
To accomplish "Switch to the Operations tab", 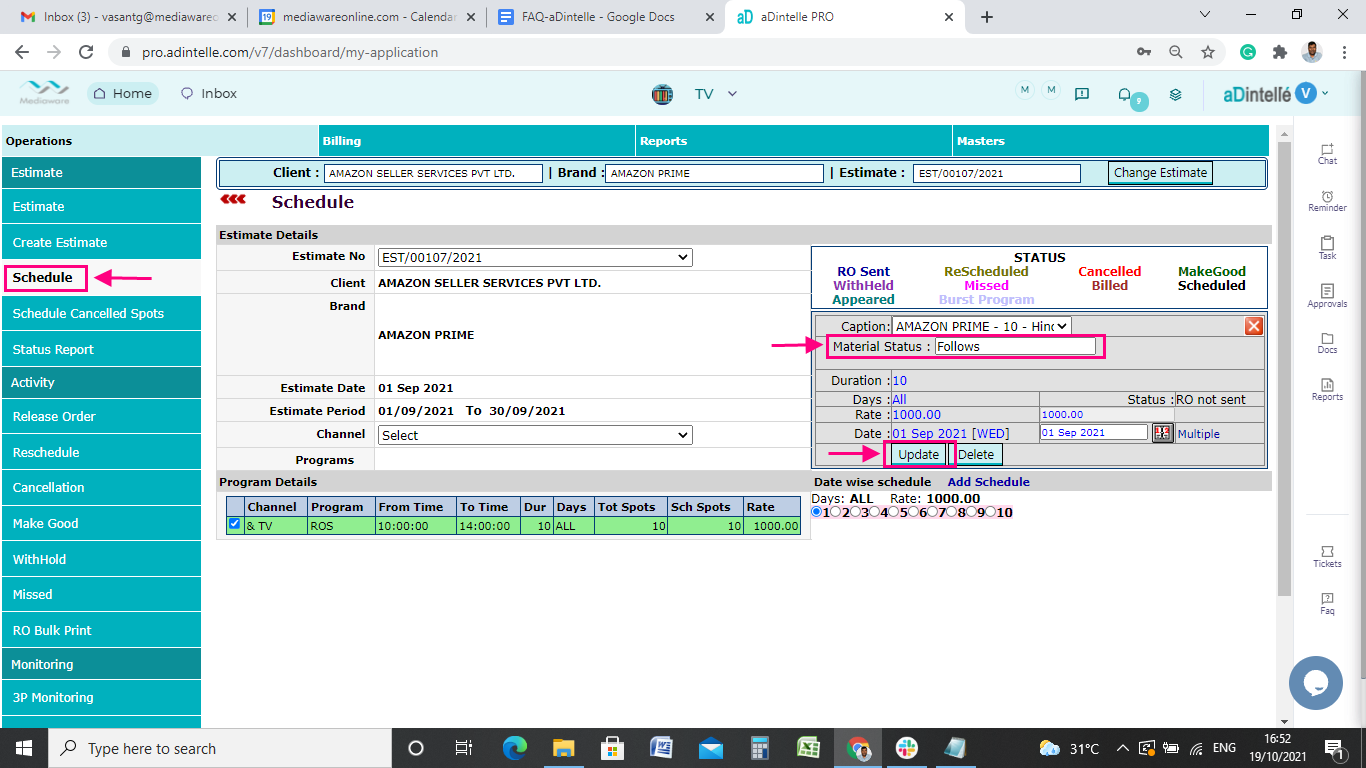I will pyautogui.click(x=160, y=141).
